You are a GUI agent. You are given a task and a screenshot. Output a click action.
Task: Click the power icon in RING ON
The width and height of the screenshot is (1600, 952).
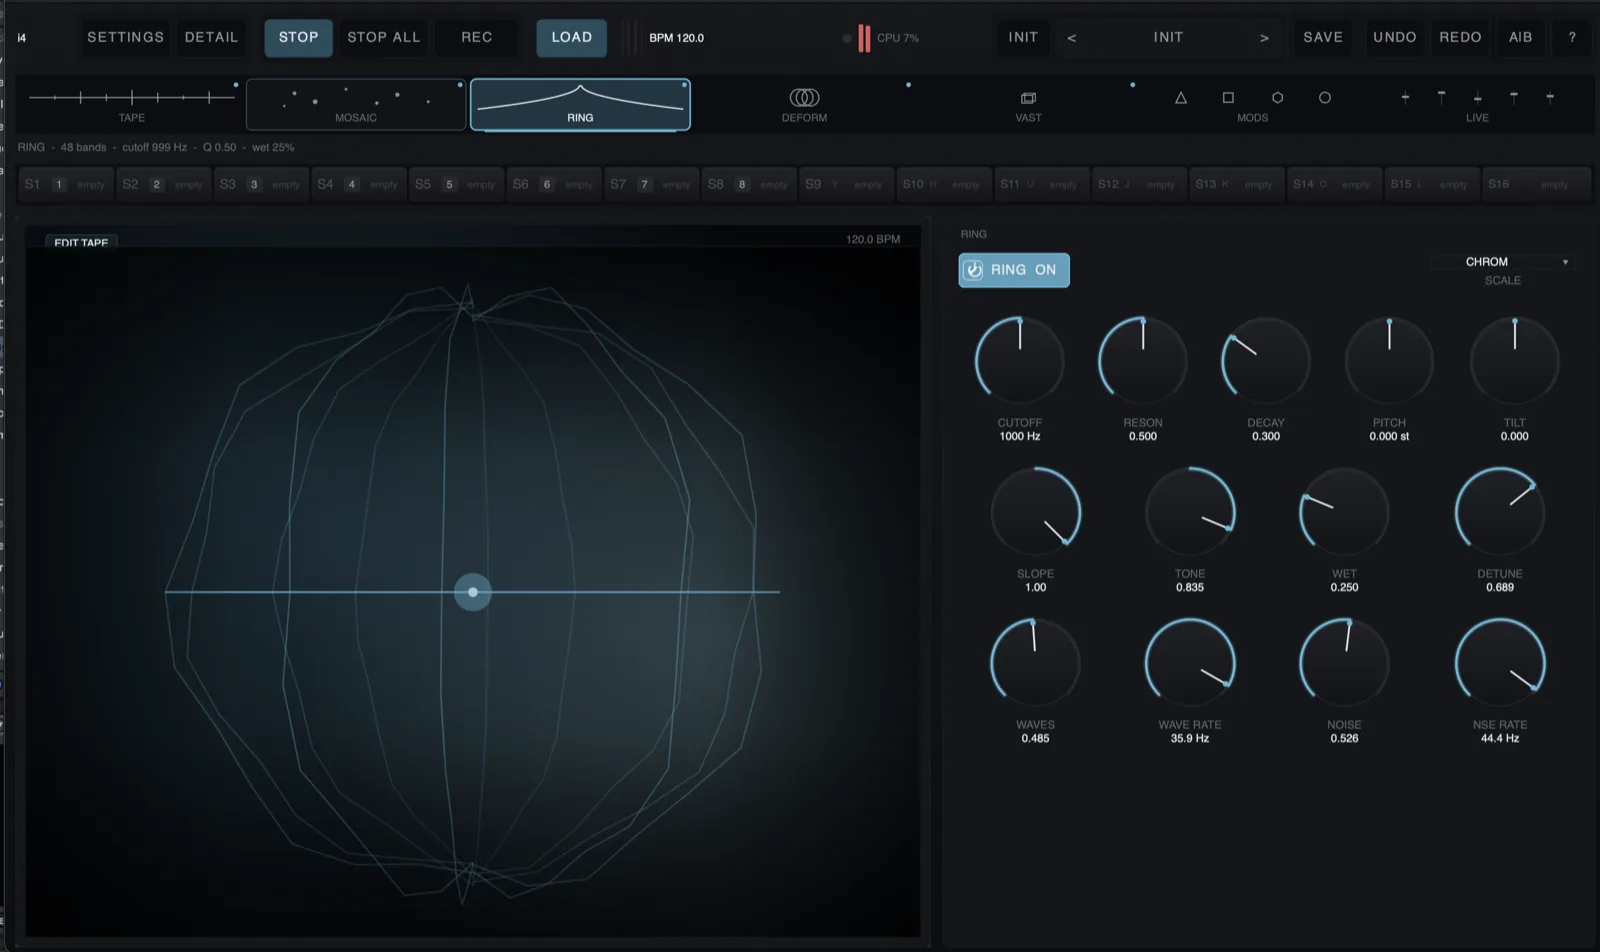[x=973, y=270]
